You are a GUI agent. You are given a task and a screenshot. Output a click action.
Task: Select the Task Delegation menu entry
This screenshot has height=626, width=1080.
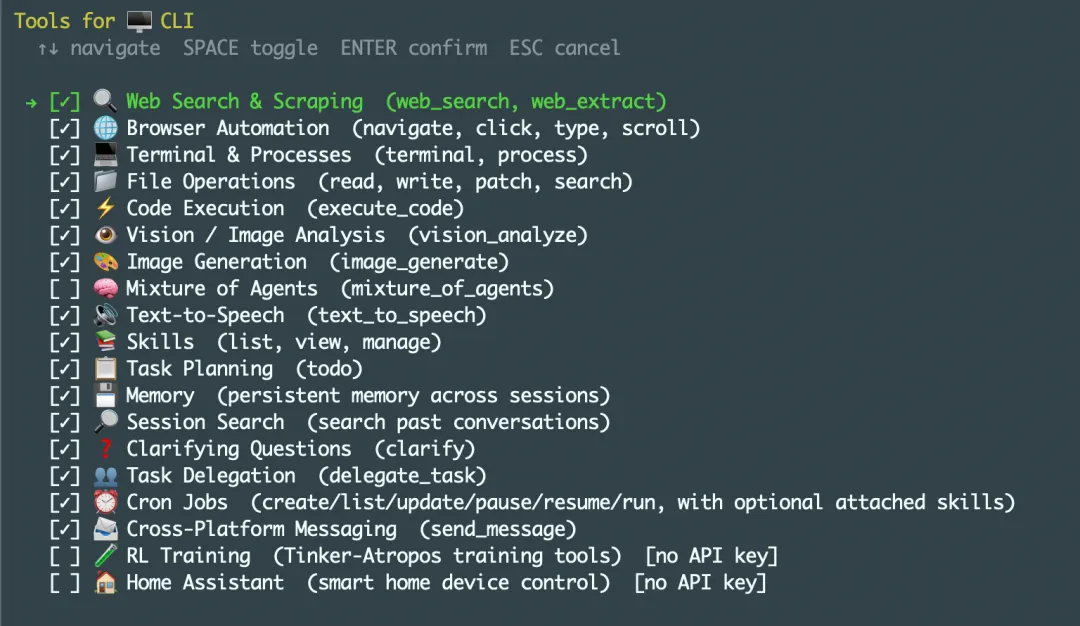tap(210, 476)
